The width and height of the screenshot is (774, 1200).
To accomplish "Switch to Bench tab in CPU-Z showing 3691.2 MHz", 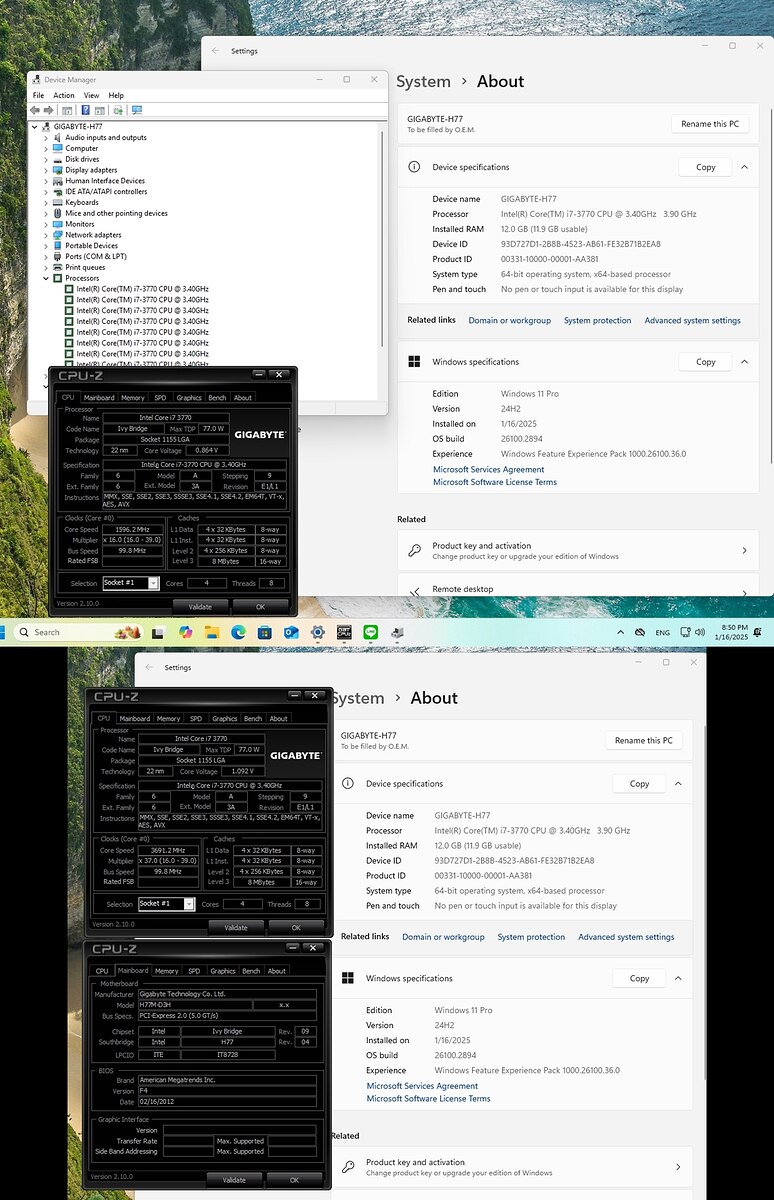I will [253, 719].
